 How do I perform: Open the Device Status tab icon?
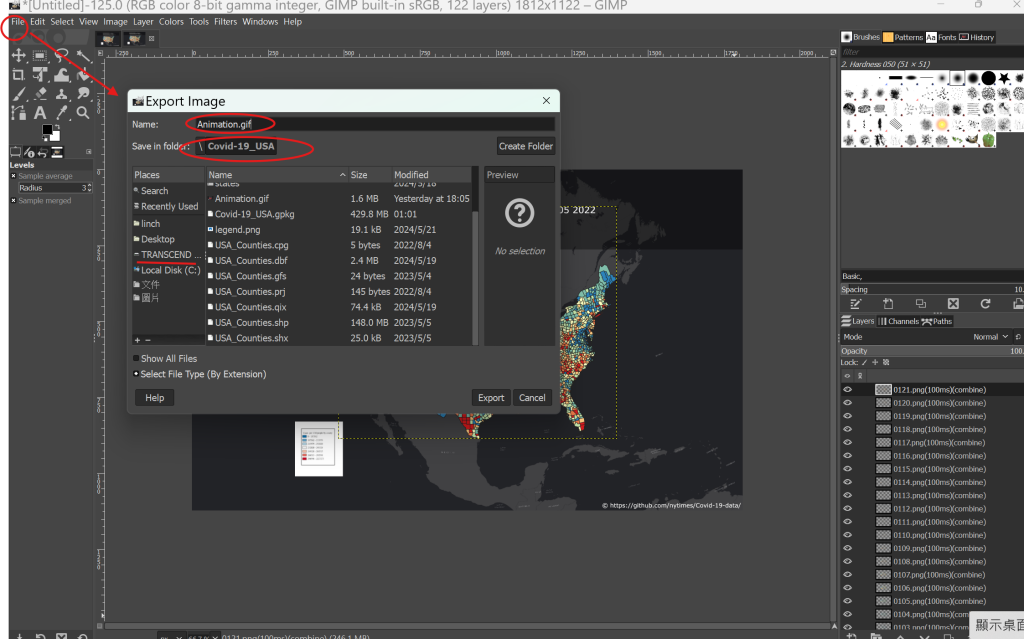coord(29,152)
